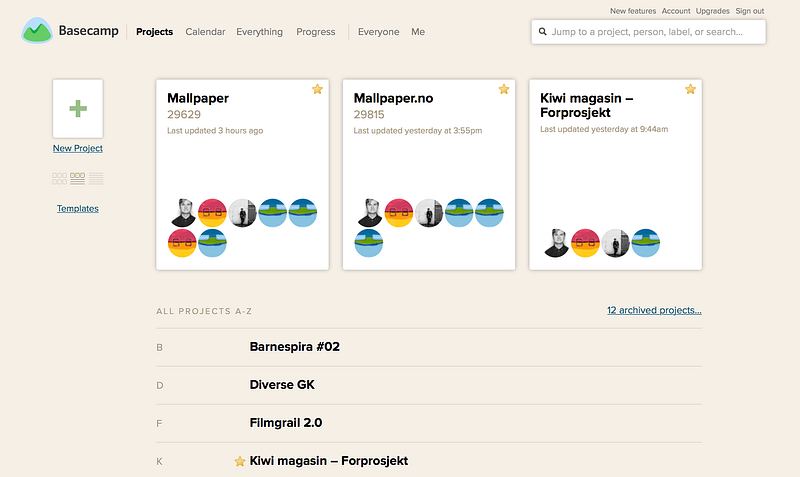Screen dimensions: 800x477
Task: Unstar the Mallpaper project card
Action: [317, 89]
